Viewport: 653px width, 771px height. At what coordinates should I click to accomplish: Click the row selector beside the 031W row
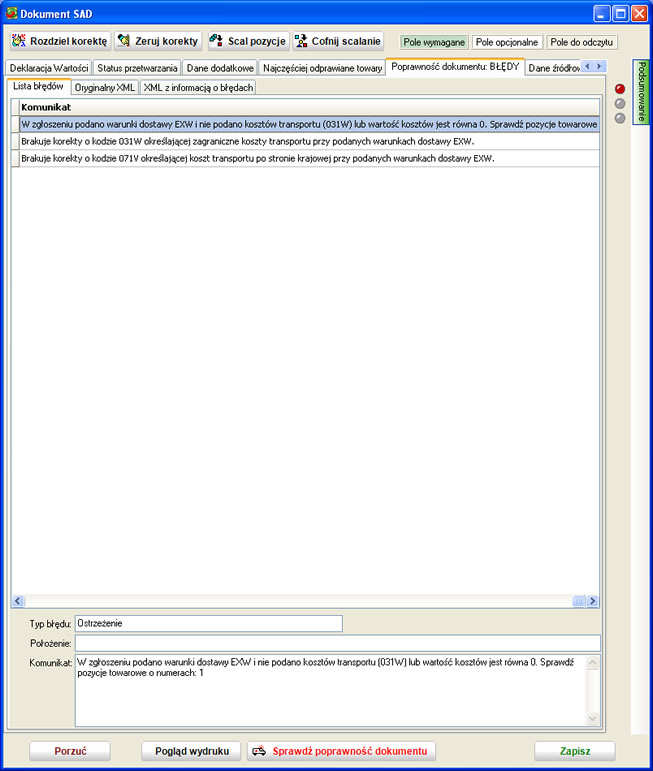[x=15, y=142]
